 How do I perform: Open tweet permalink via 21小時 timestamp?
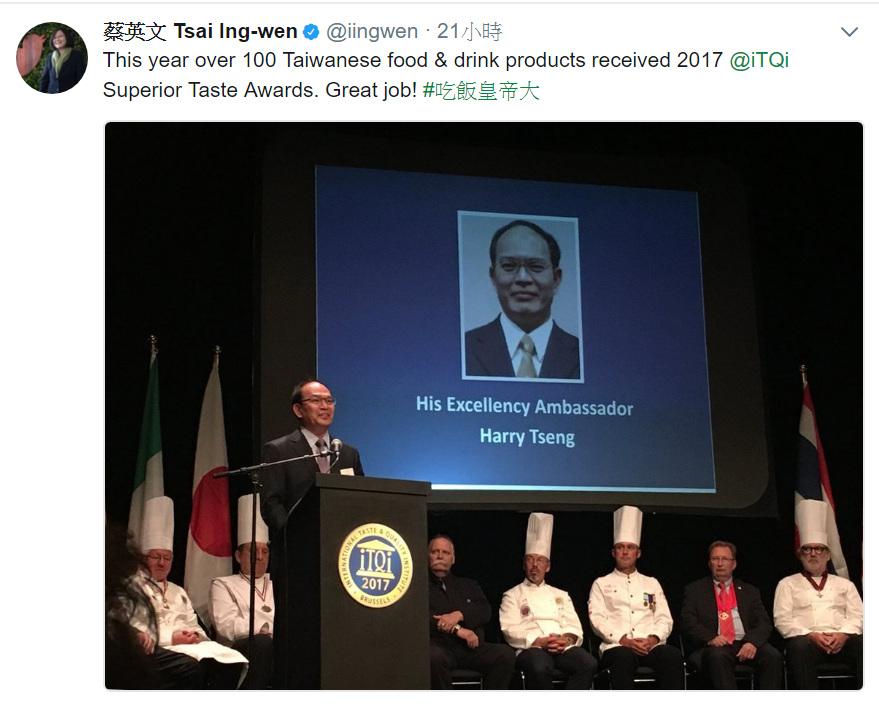(x=469, y=31)
